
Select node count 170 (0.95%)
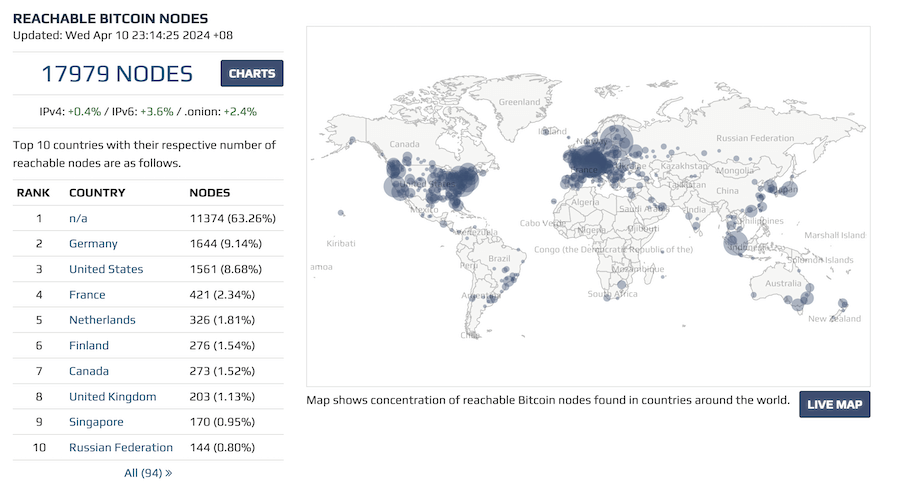[222, 422]
